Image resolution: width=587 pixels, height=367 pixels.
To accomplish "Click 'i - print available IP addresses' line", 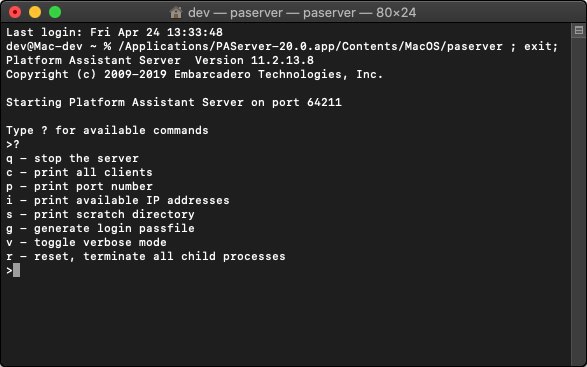I will [118, 200].
